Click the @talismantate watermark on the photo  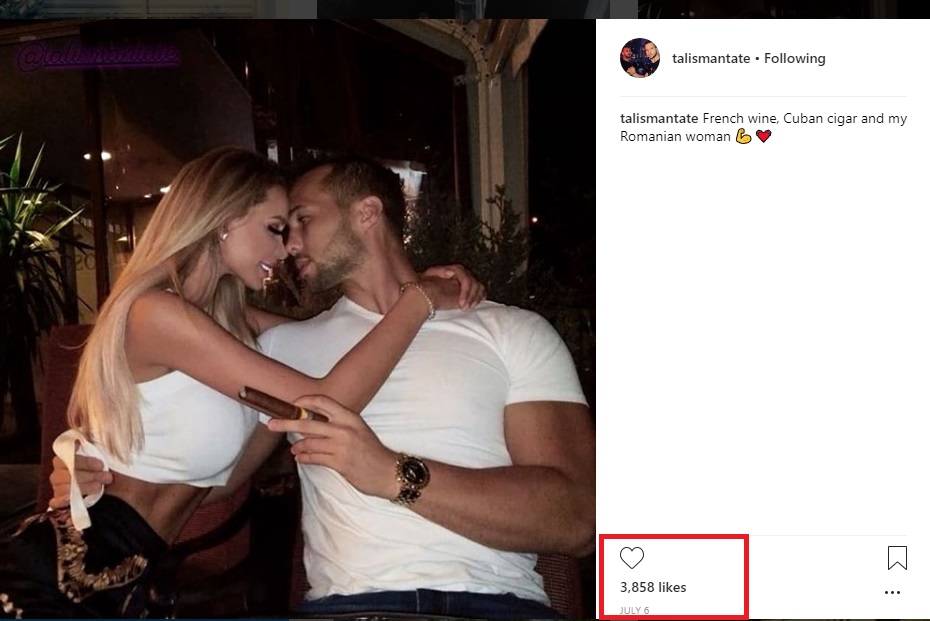coord(97,56)
